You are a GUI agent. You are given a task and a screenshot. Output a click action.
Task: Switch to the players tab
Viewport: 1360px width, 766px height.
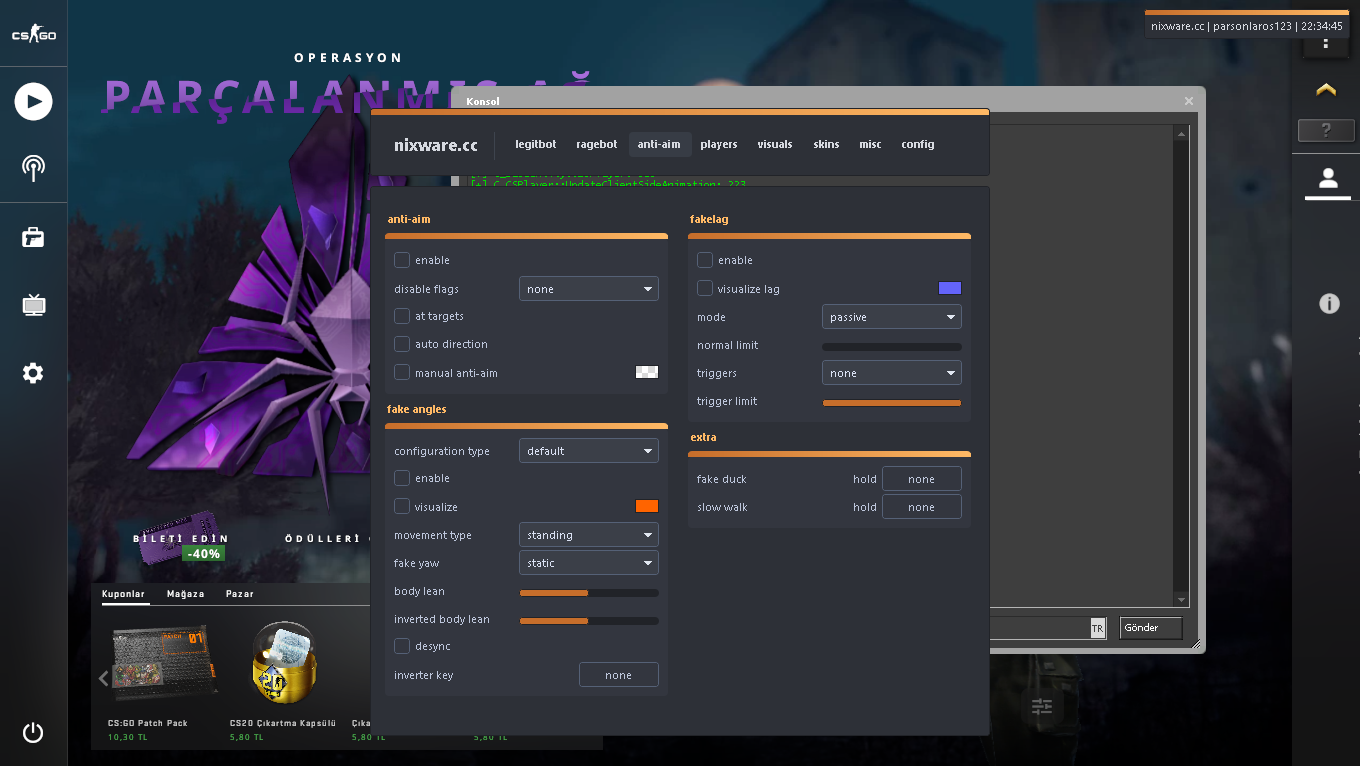click(719, 144)
